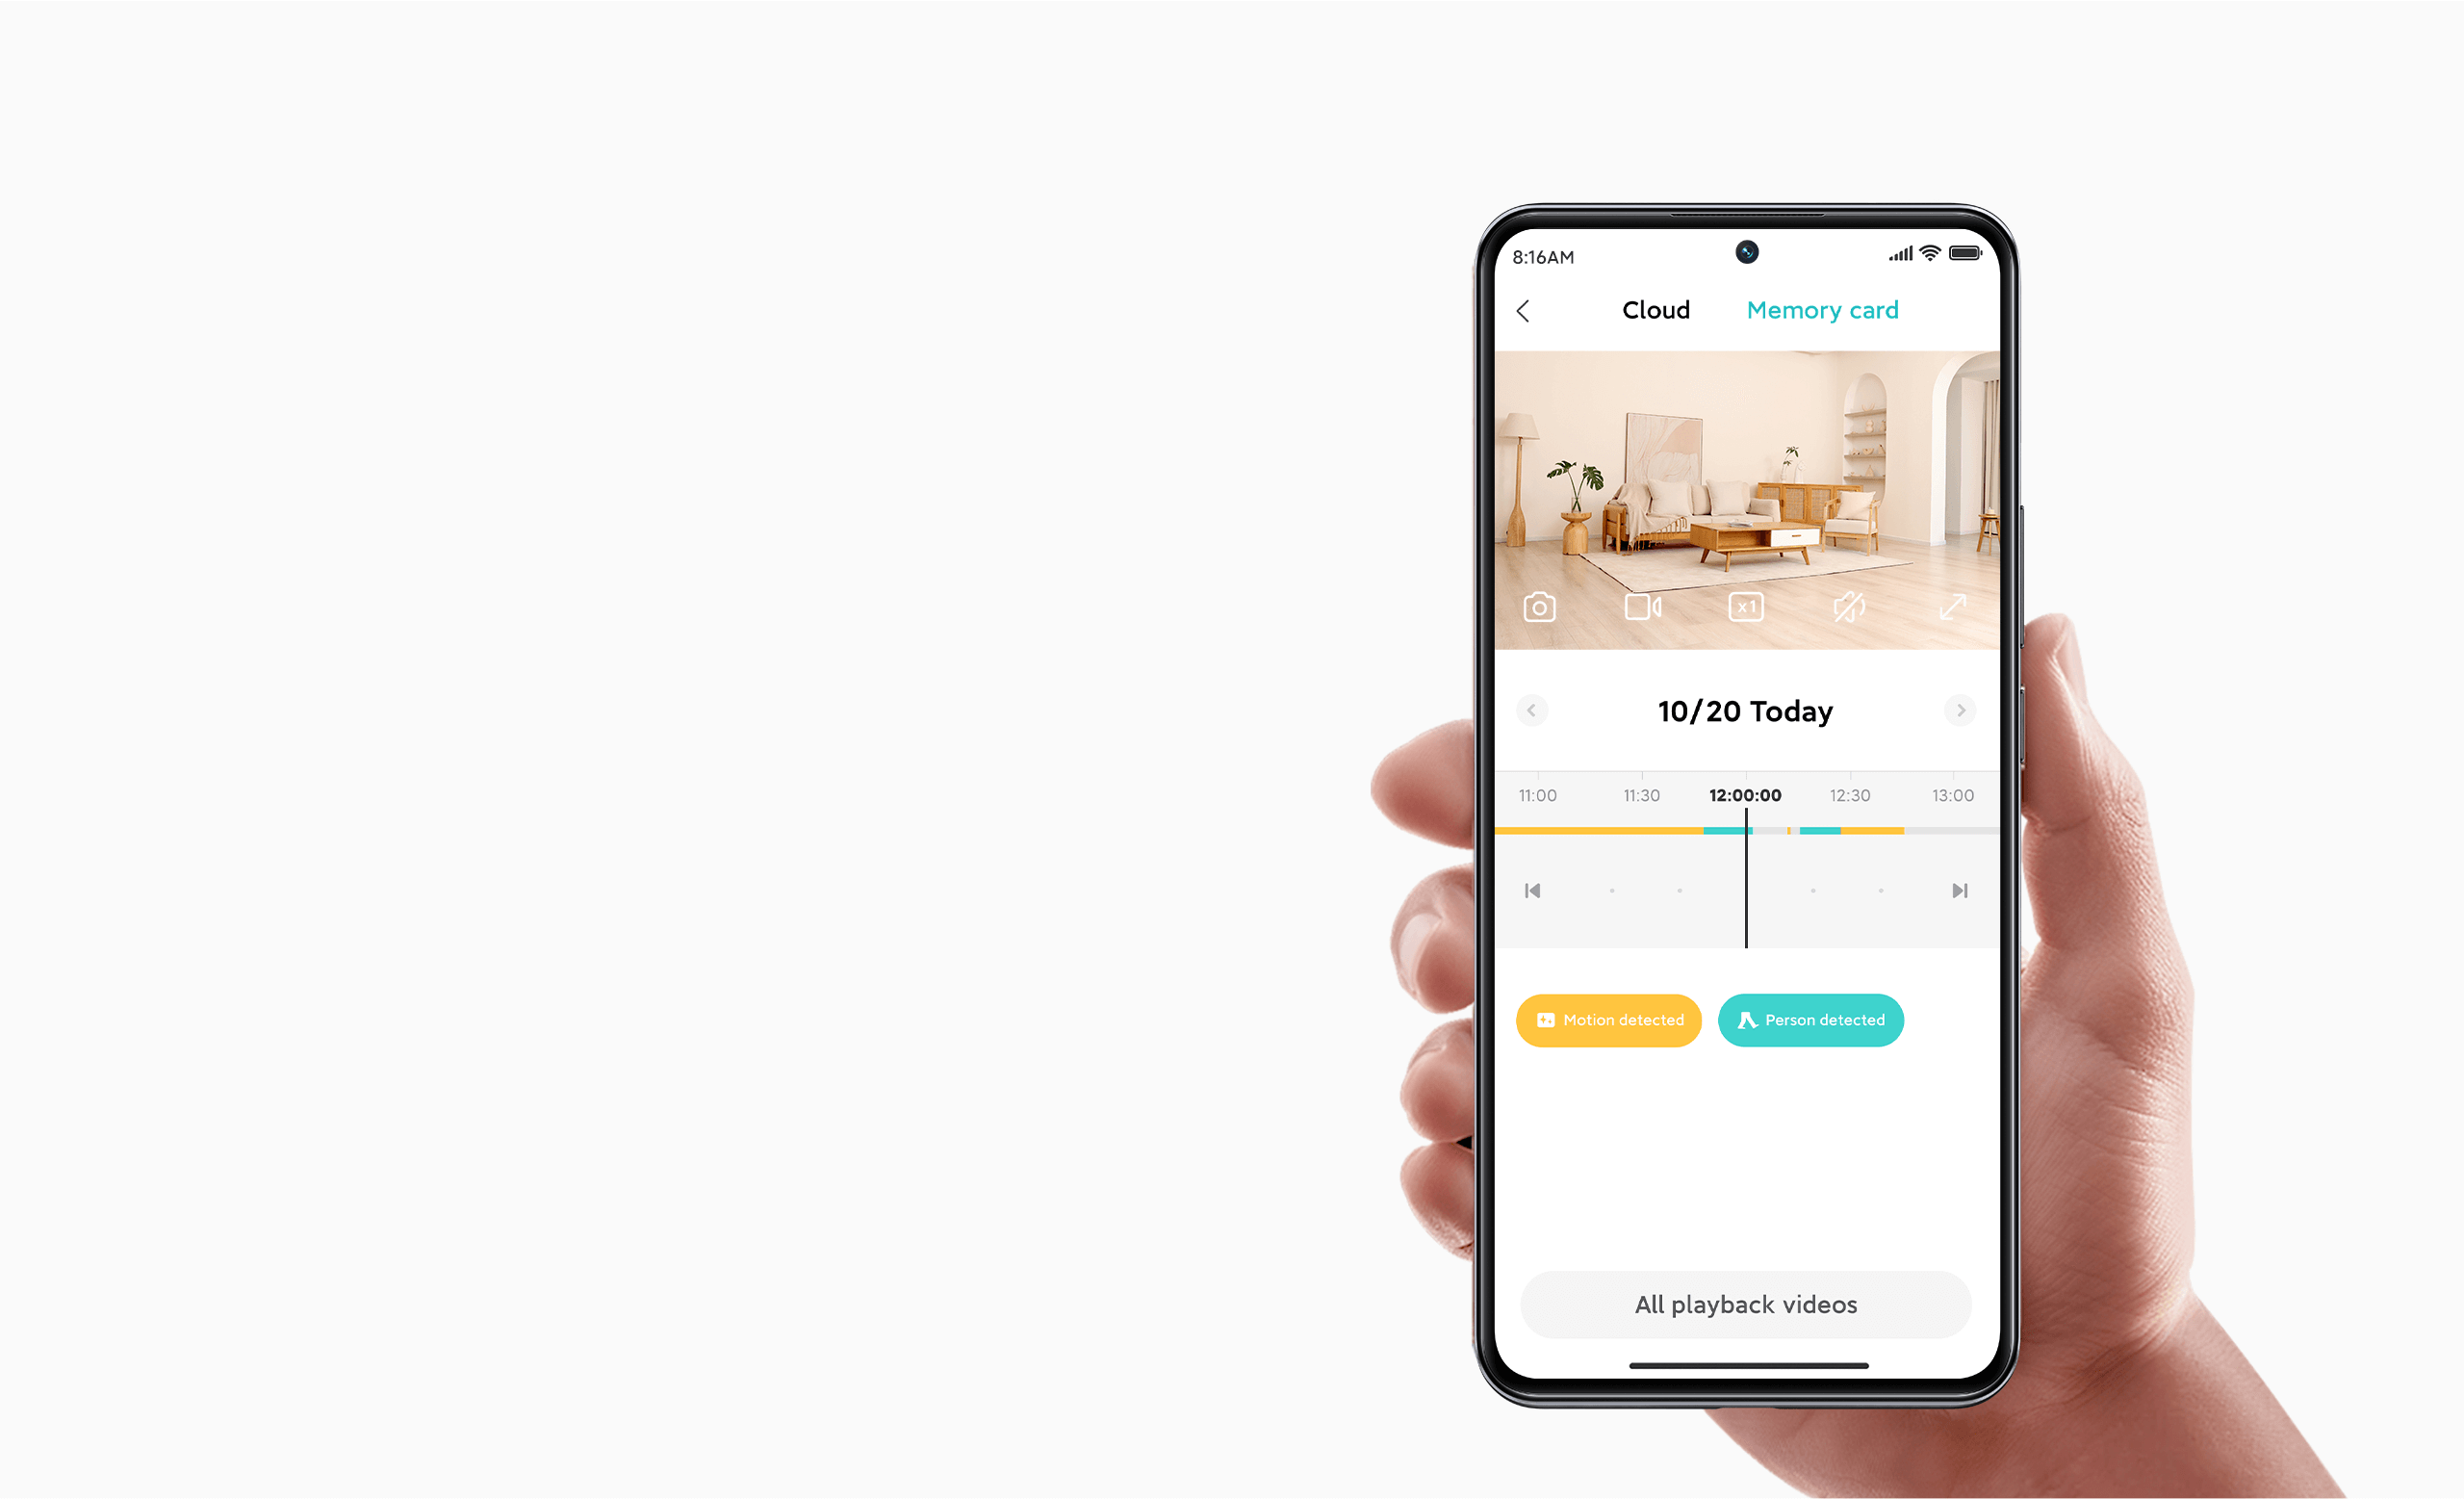Tap the video record icon
The height and width of the screenshot is (1499, 2464).
pyautogui.click(x=1642, y=606)
